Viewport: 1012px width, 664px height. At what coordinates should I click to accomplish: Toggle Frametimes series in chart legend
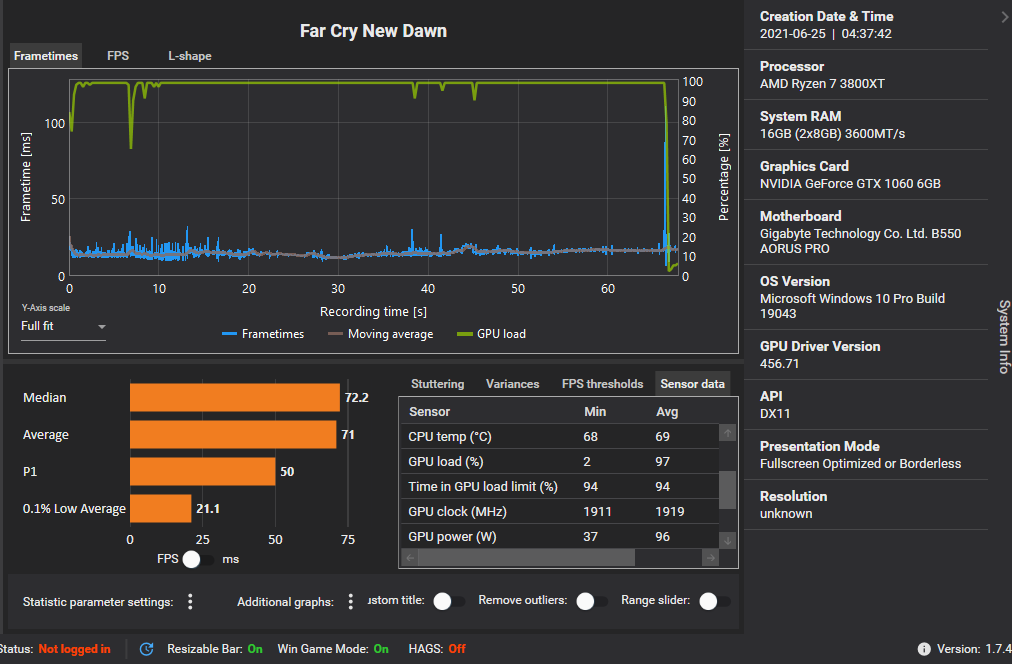click(x=263, y=334)
